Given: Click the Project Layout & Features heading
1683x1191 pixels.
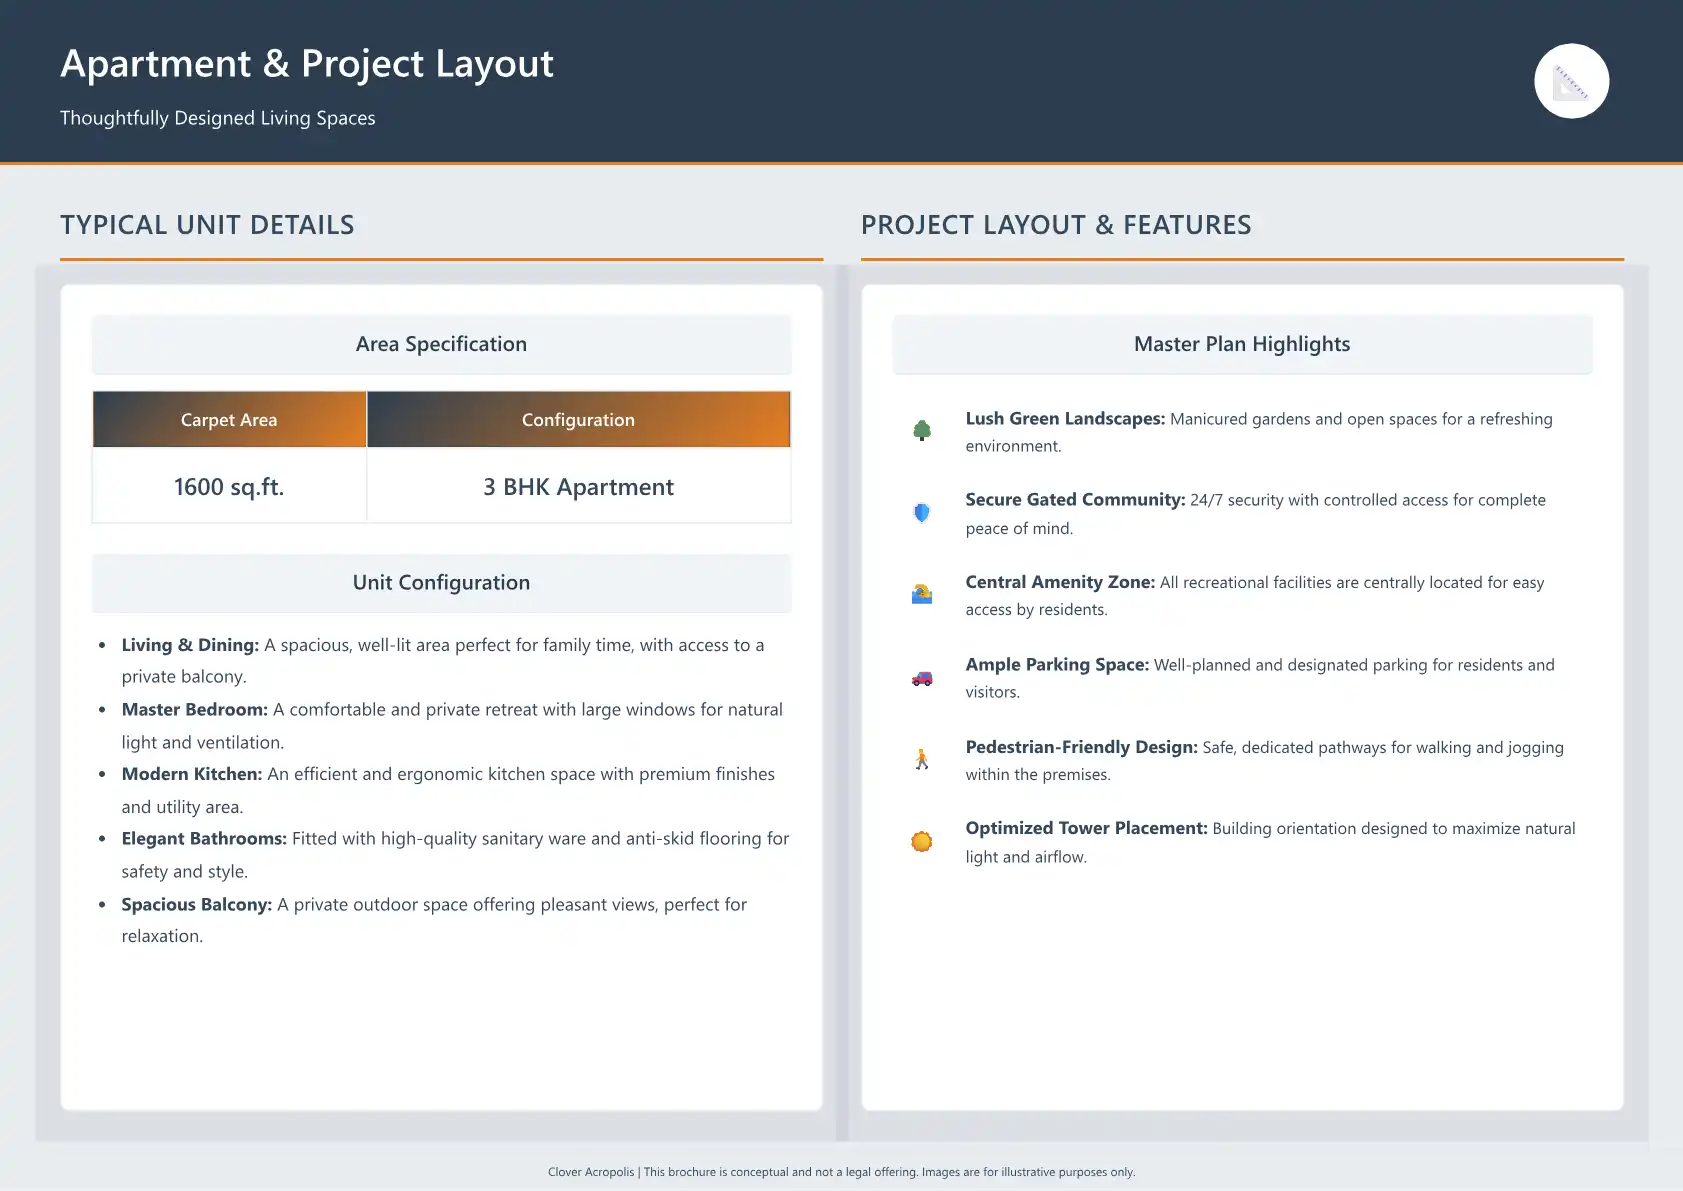Looking at the screenshot, I should pyautogui.click(x=1056, y=225).
